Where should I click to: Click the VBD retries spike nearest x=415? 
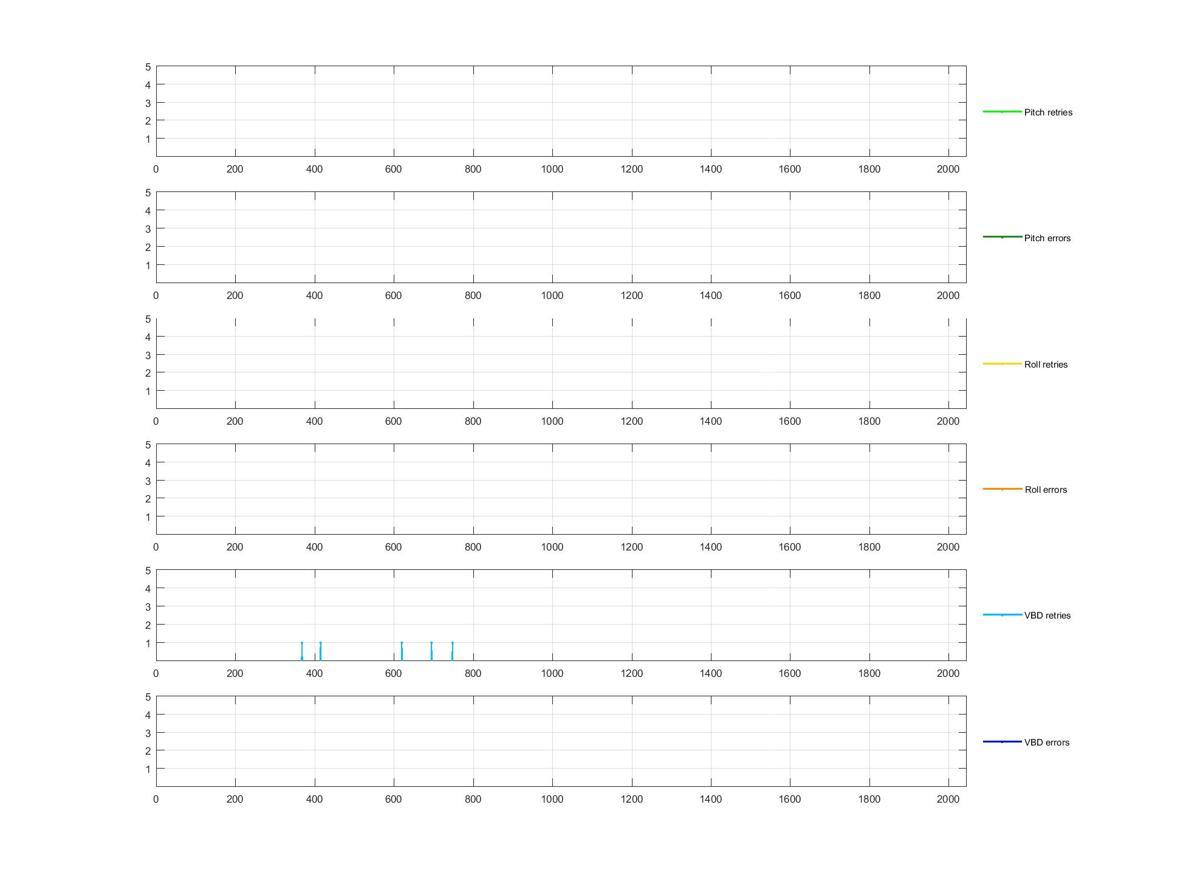(320, 651)
